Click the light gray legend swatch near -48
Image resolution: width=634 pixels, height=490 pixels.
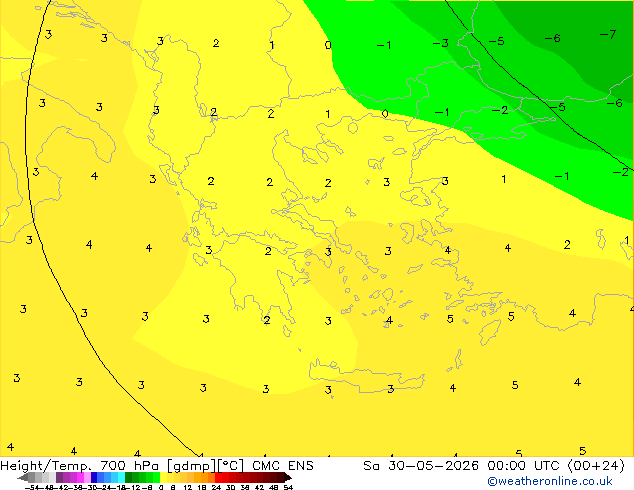point(46,477)
